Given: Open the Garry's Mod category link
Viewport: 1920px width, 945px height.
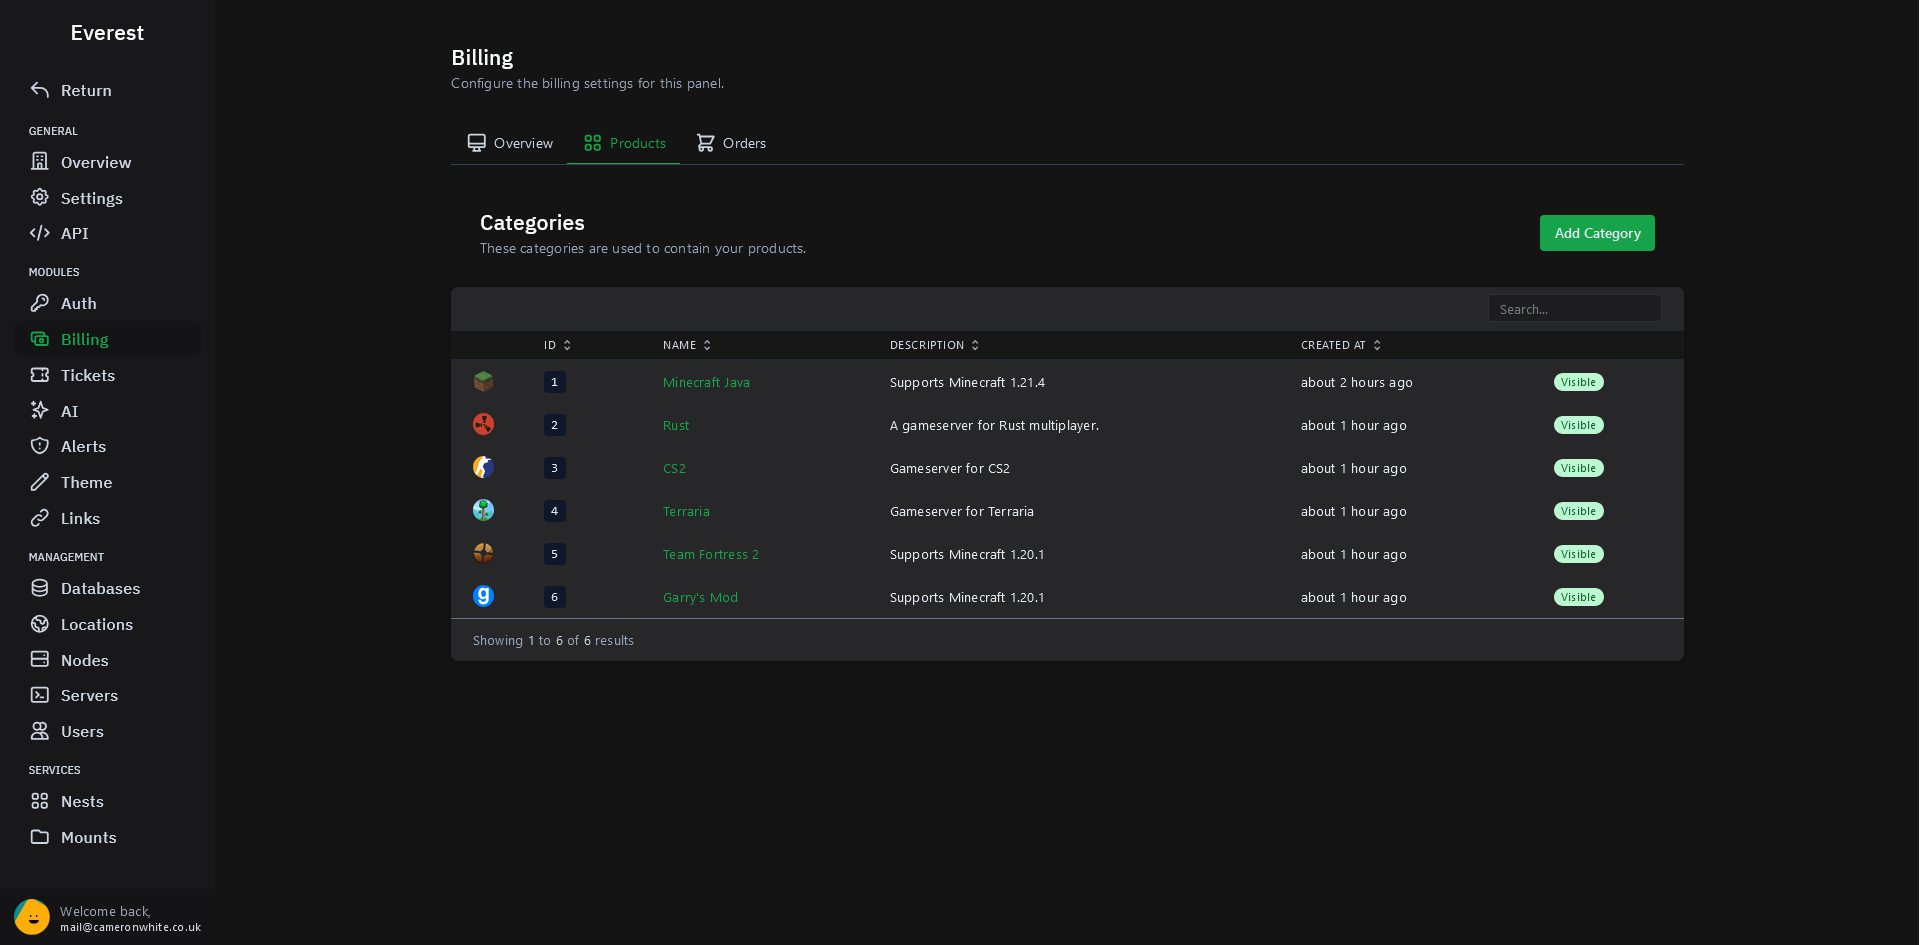Looking at the screenshot, I should tap(700, 597).
